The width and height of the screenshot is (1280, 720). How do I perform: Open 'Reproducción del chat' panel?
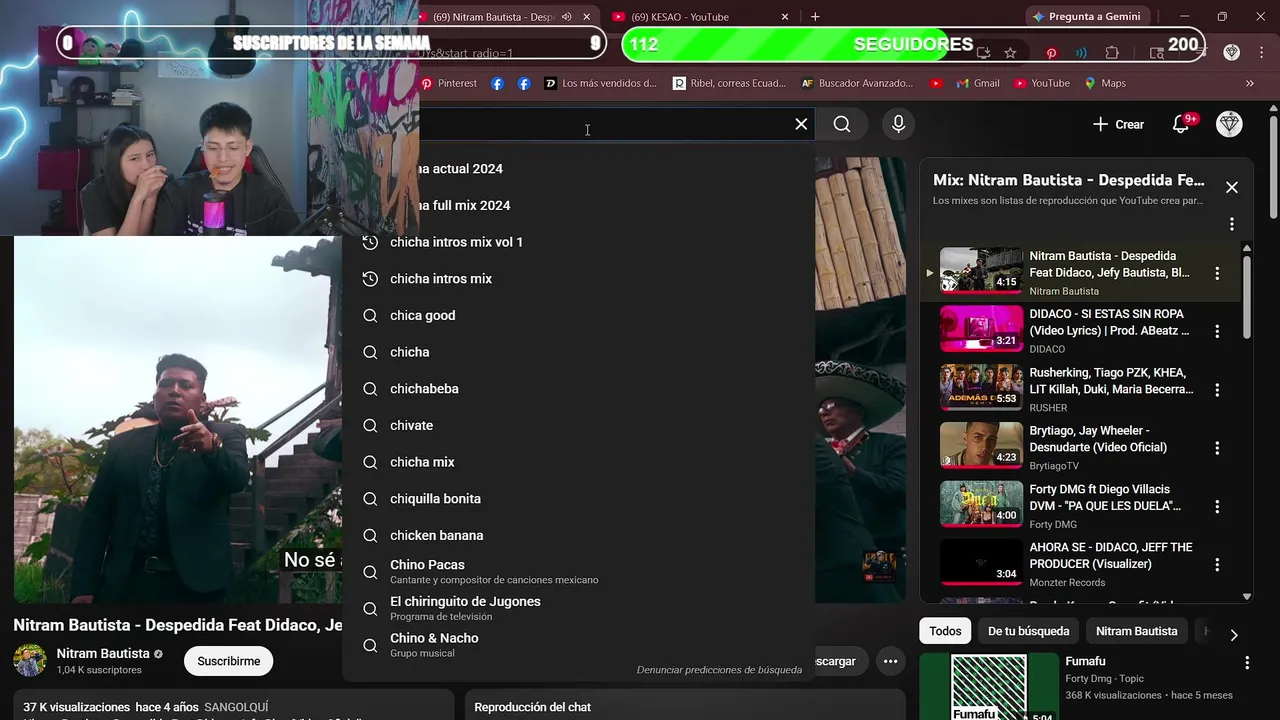[685, 707]
